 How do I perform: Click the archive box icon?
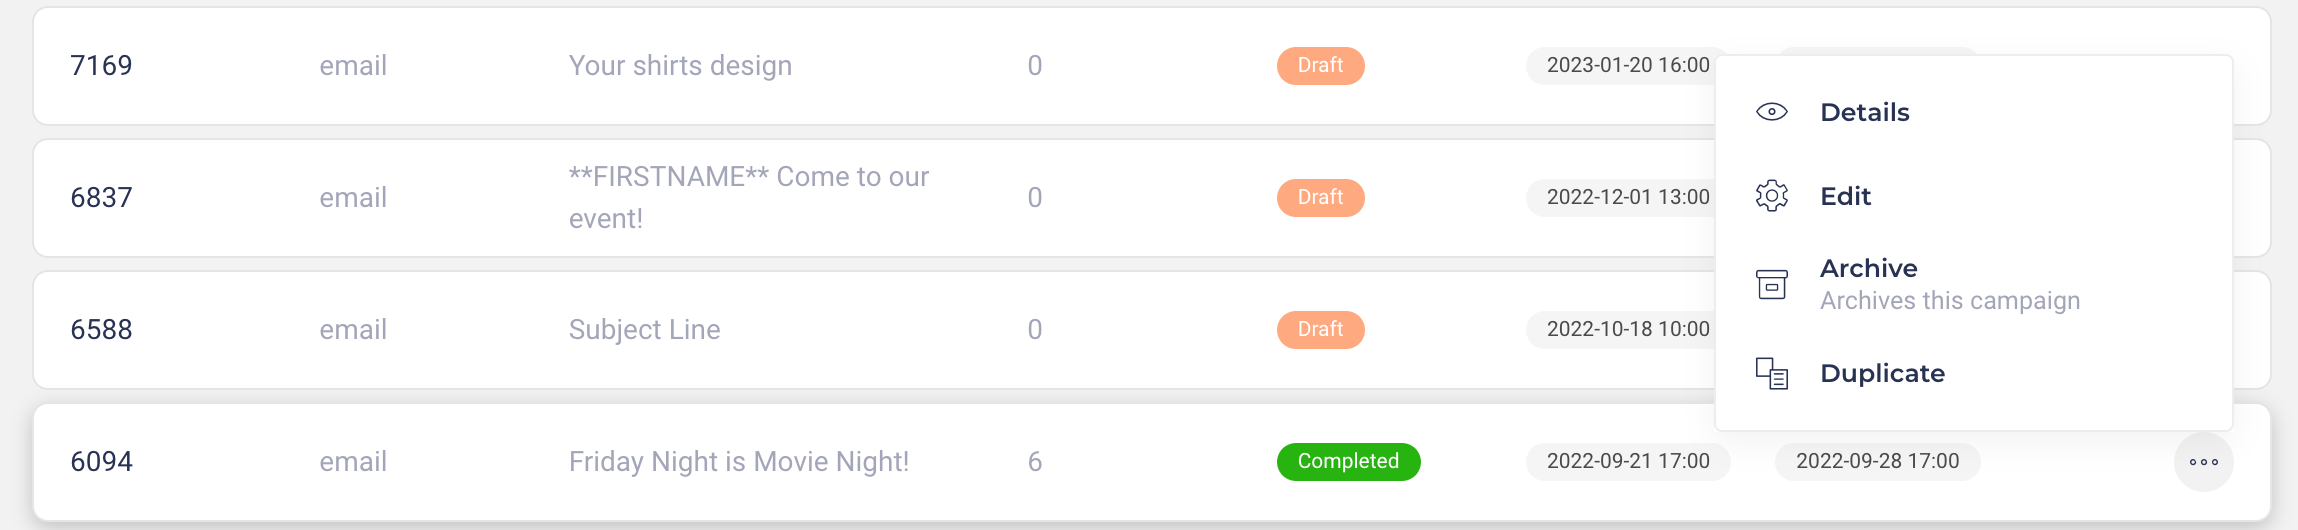click(1771, 284)
